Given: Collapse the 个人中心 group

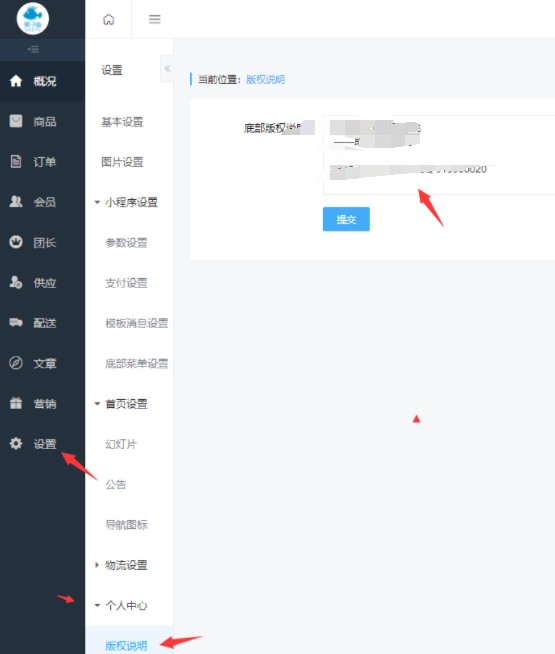Looking at the screenshot, I should [x=97, y=605].
